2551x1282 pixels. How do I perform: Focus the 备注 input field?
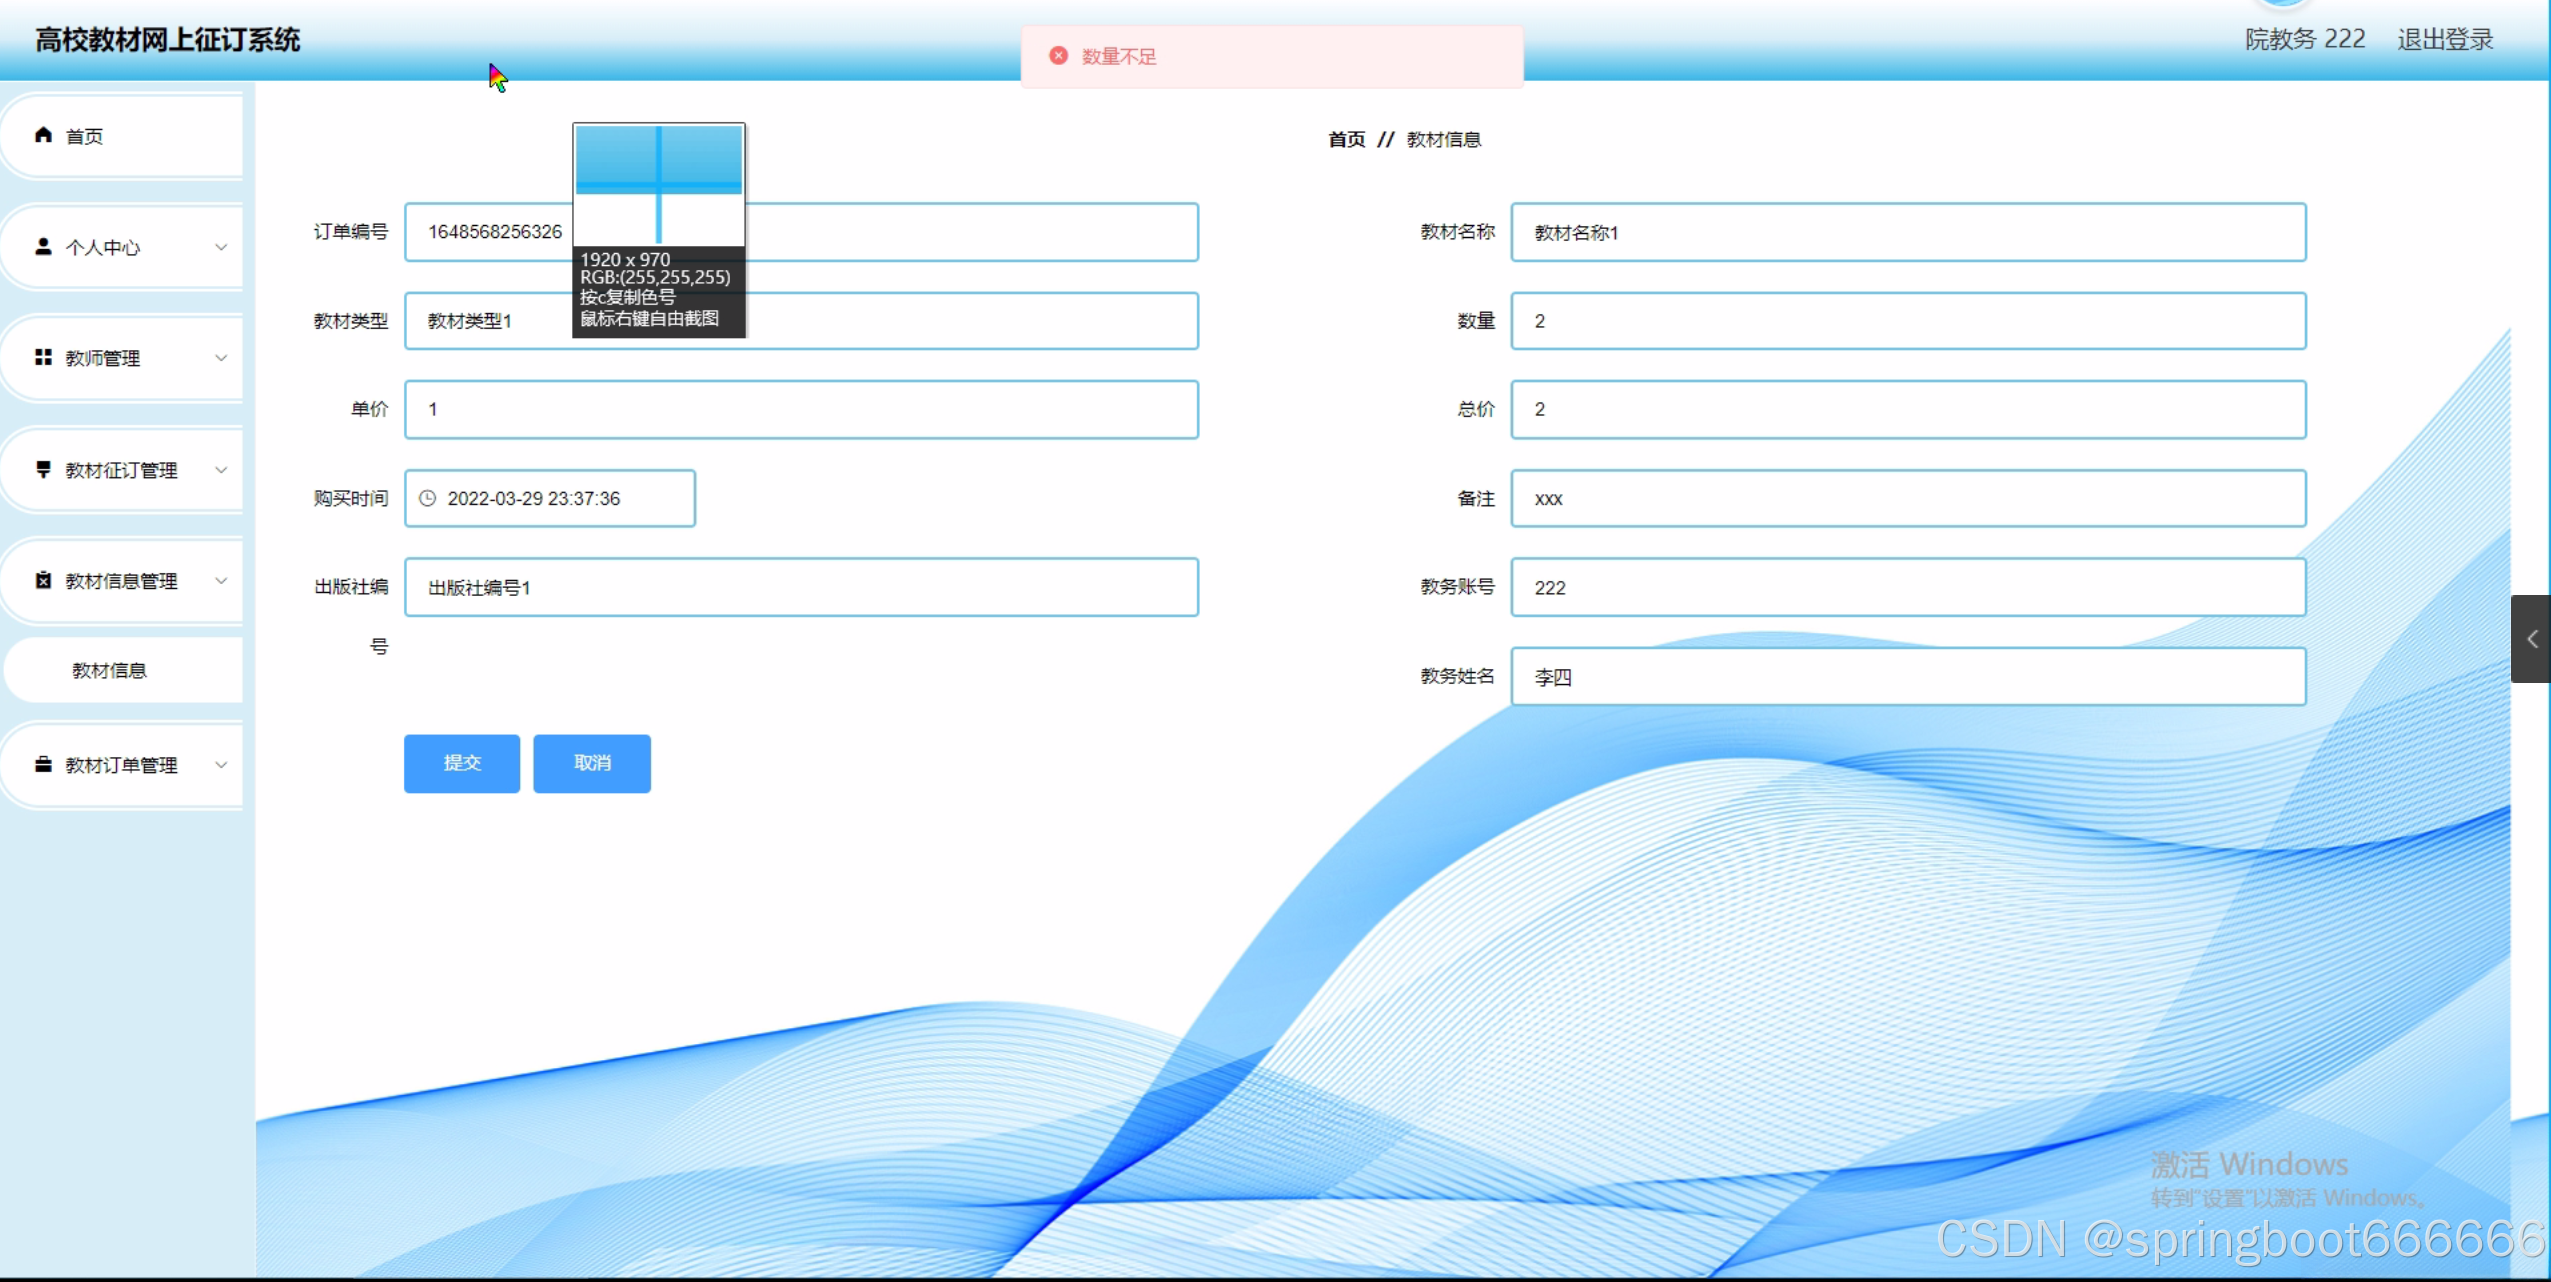(x=1907, y=498)
